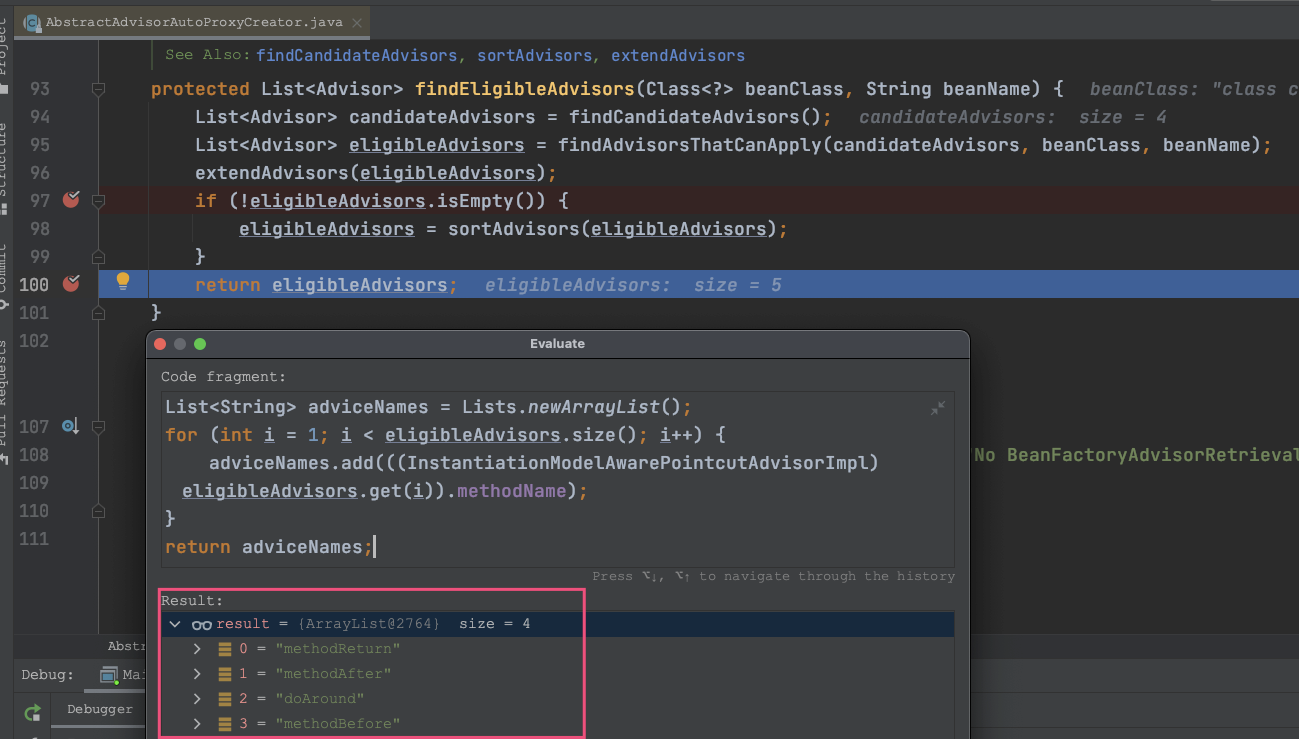Image resolution: width=1299 pixels, height=739 pixels.
Task: Close the AbstractAdvisorAutoProxyCreator.java tab
Action: (x=358, y=23)
